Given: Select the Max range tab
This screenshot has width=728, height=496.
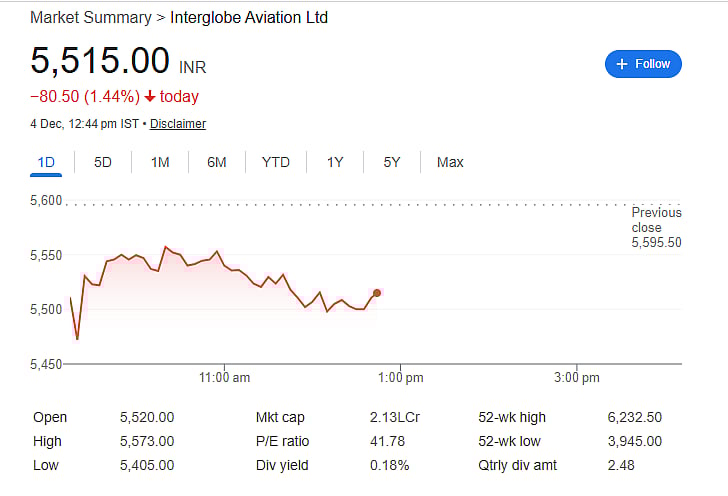Looking at the screenshot, I should coord(450,162).
